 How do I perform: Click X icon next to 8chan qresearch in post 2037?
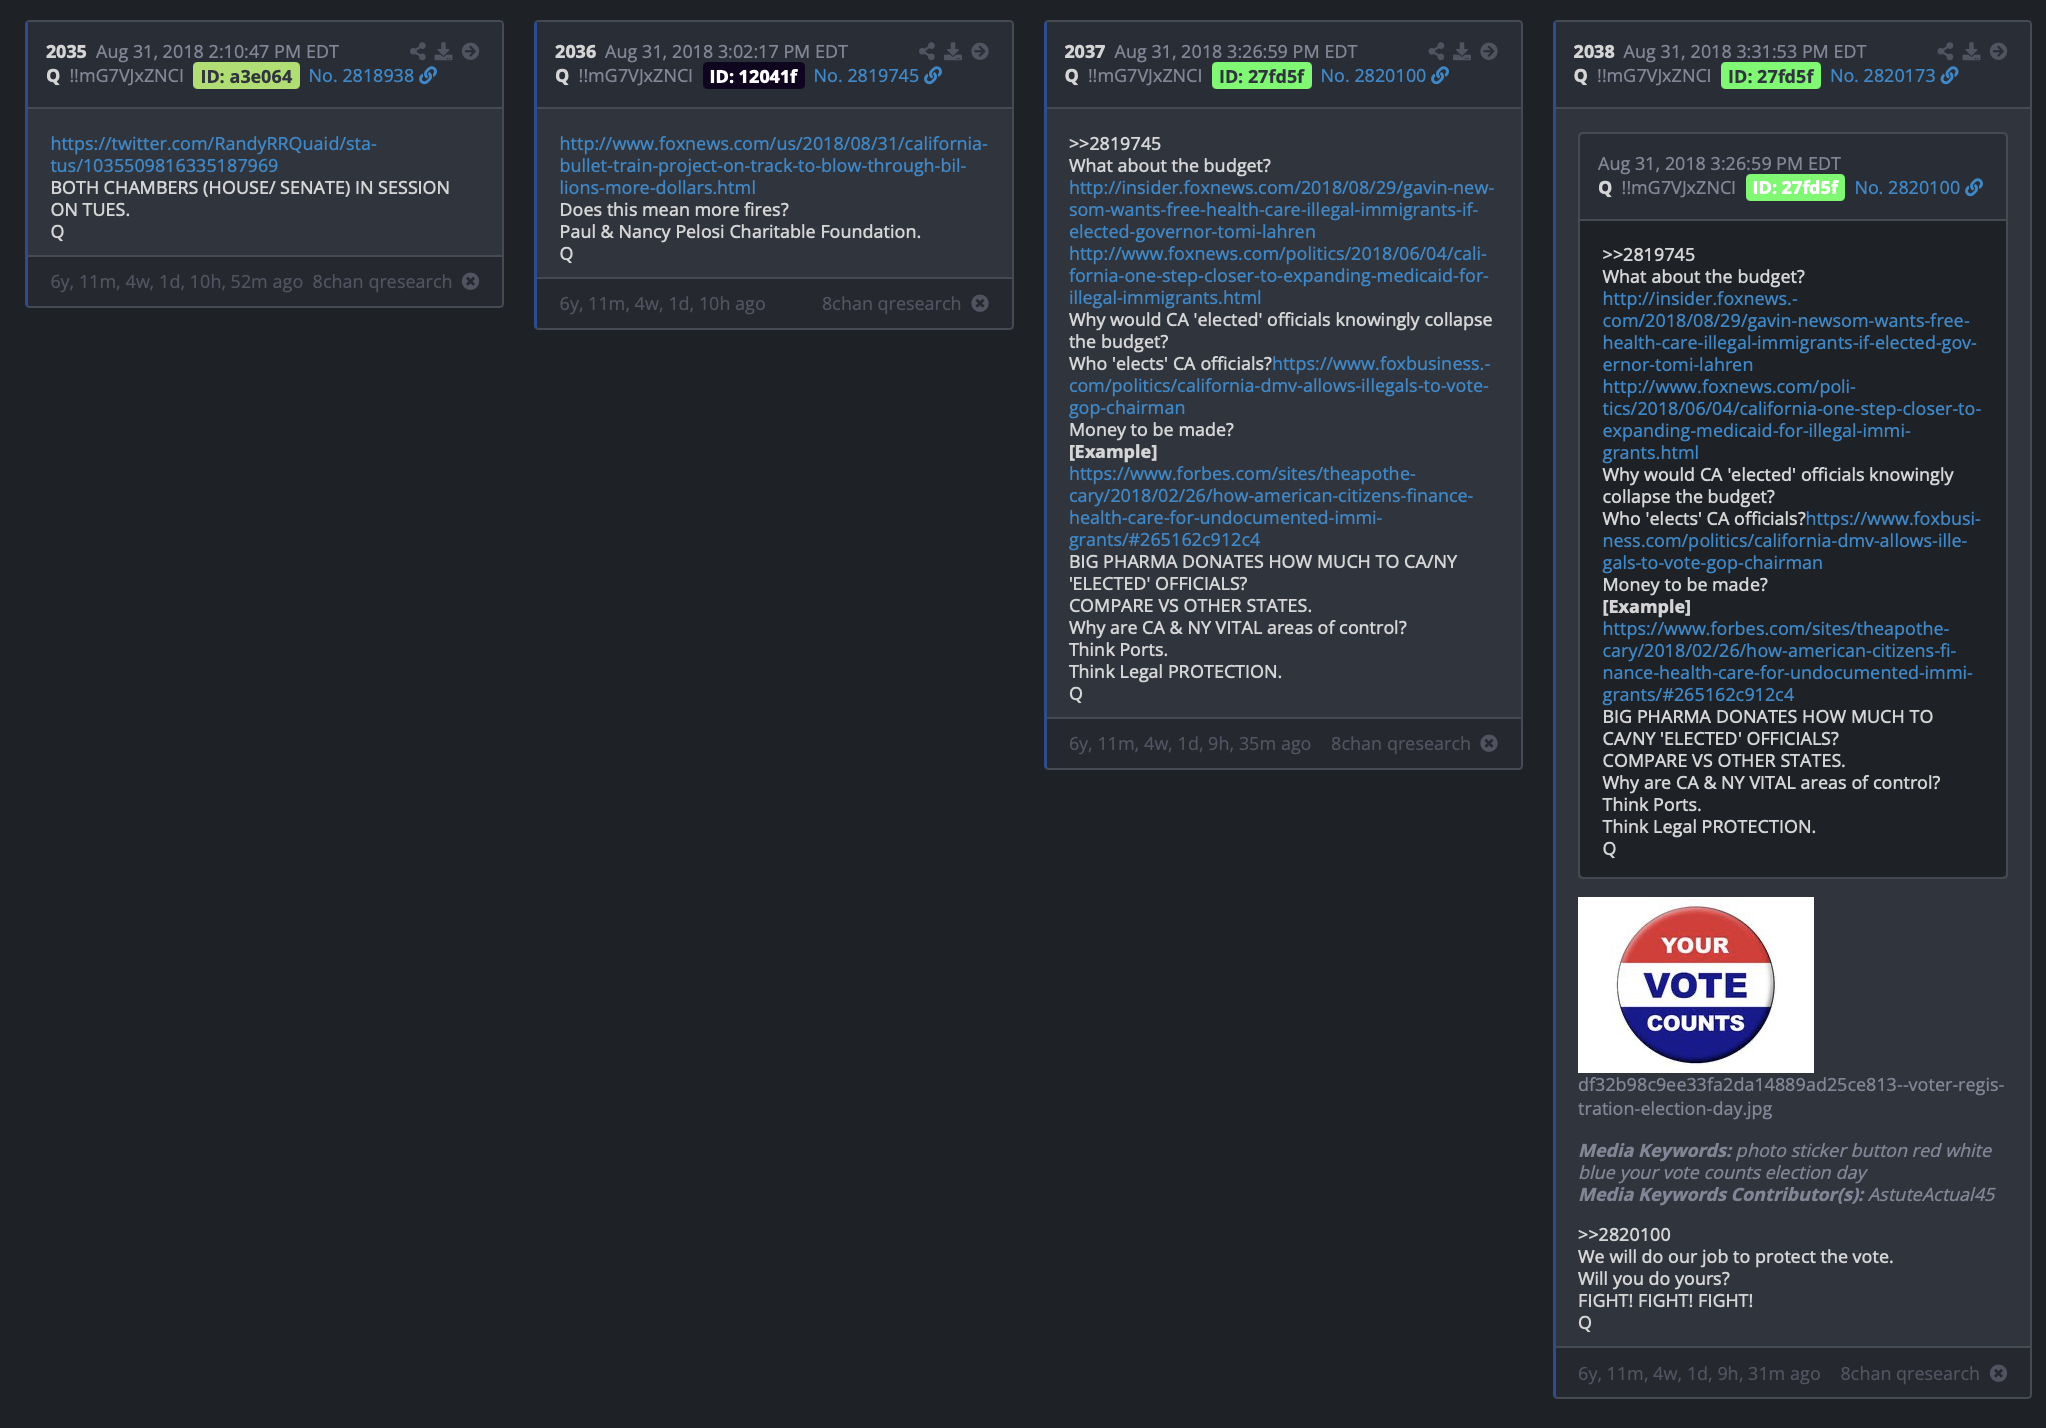1489,743
